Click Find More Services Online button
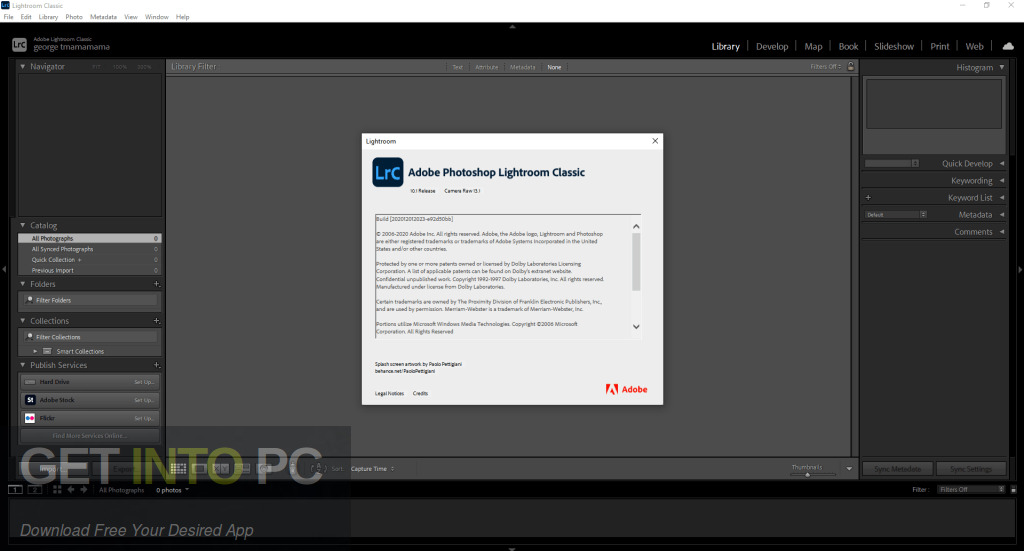The height and width of the screenshot is (551, 1024). pos(89,435)
